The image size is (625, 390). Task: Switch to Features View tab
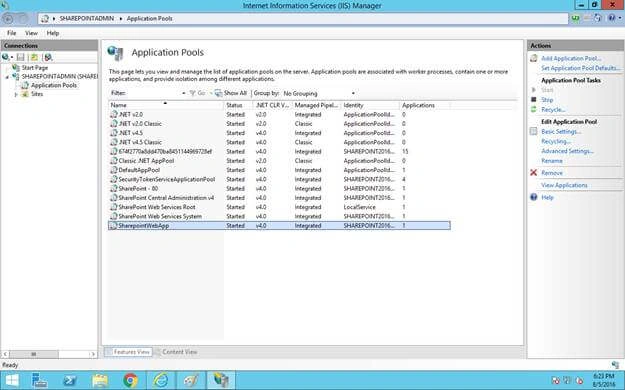[128, 352]
